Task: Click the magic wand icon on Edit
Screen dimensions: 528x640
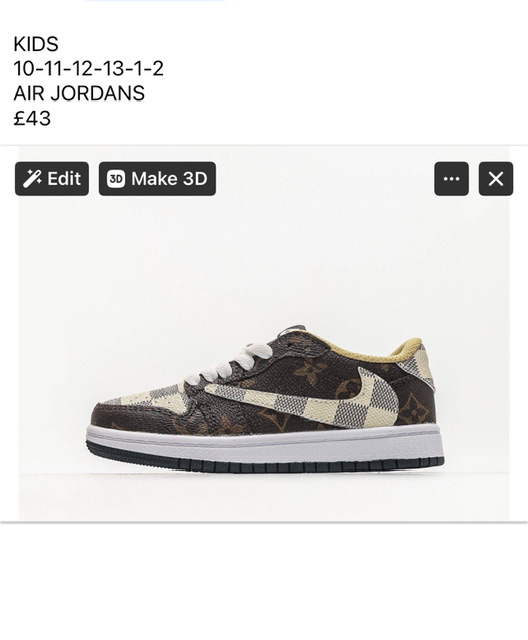Action: coord(32,179)
